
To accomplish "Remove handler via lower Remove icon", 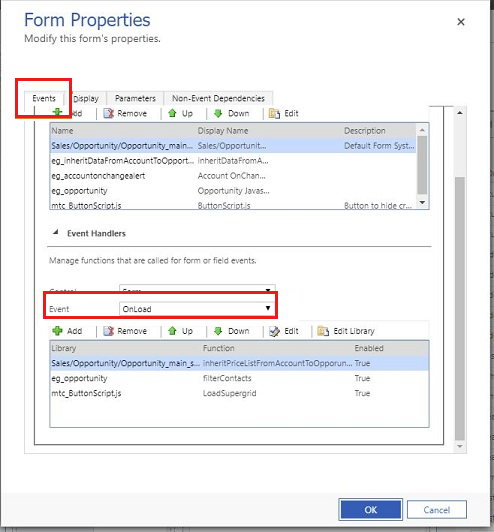I will 109,331.
